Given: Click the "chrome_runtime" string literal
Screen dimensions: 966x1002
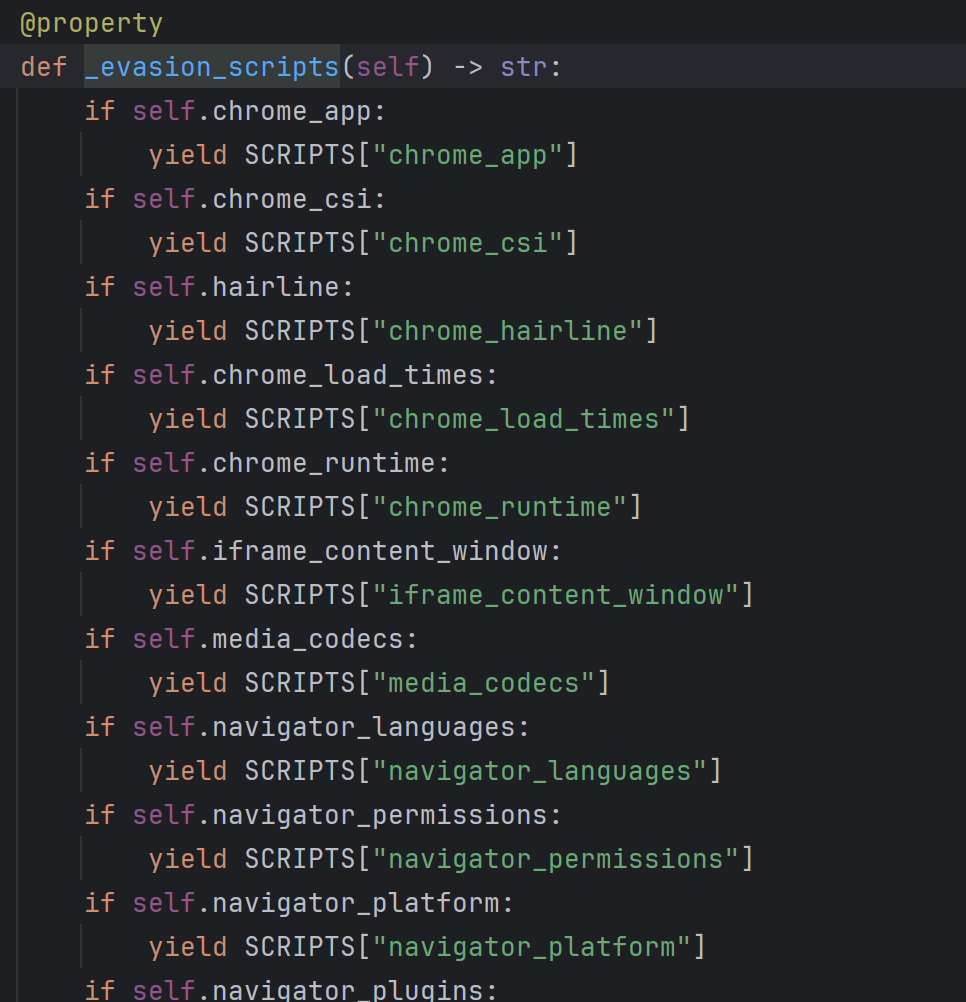Looking at the screenshot, I should pos(500,507).
